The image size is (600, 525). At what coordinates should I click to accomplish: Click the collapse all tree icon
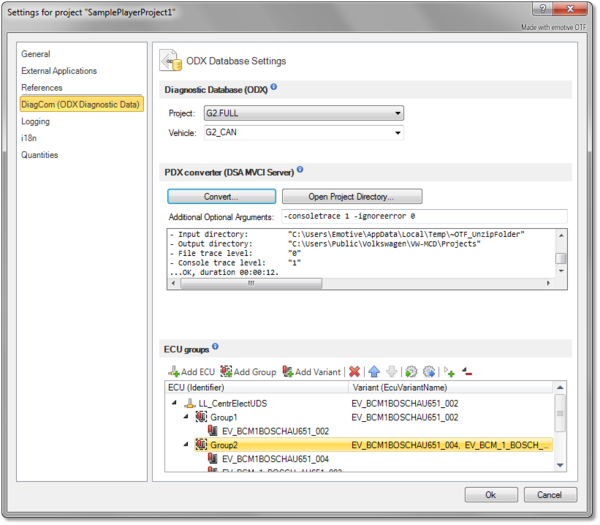(467, 372)
